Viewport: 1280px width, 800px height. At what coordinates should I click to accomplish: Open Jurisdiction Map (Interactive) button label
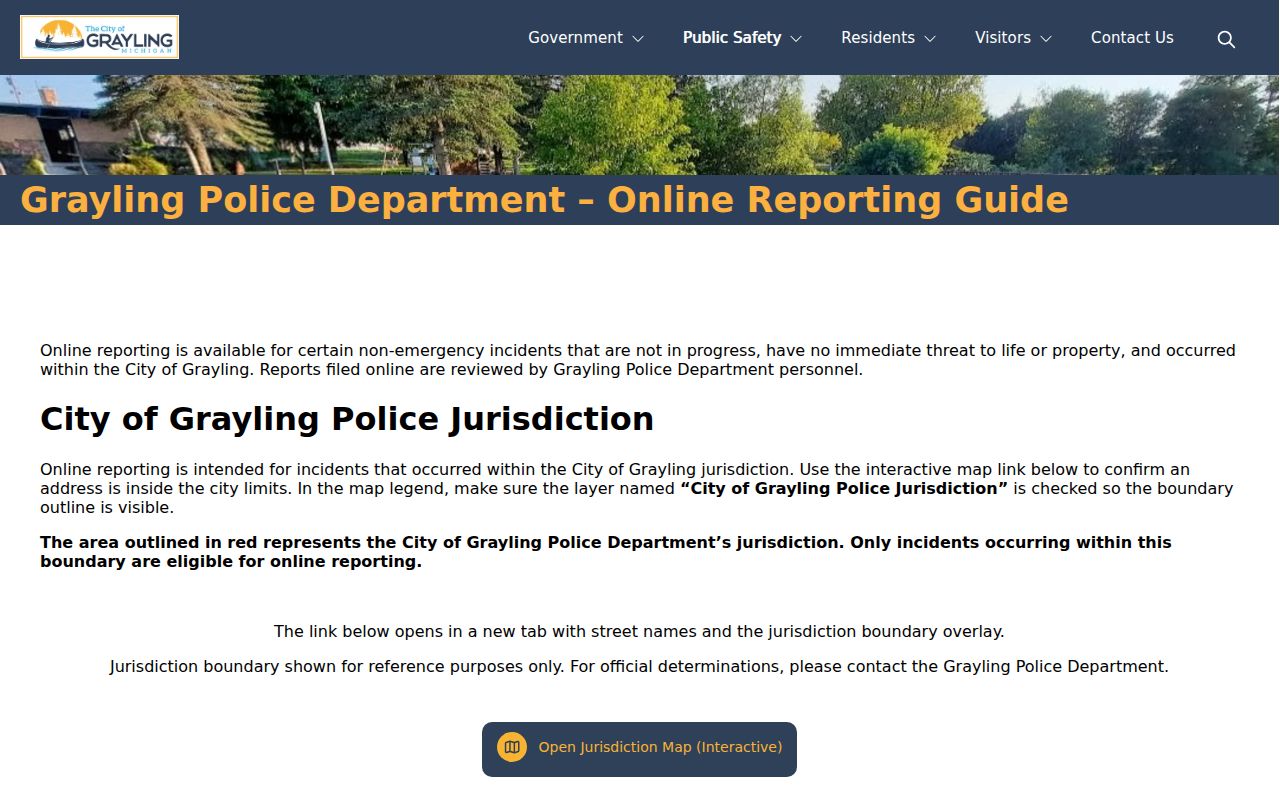[x=660, y=747]
